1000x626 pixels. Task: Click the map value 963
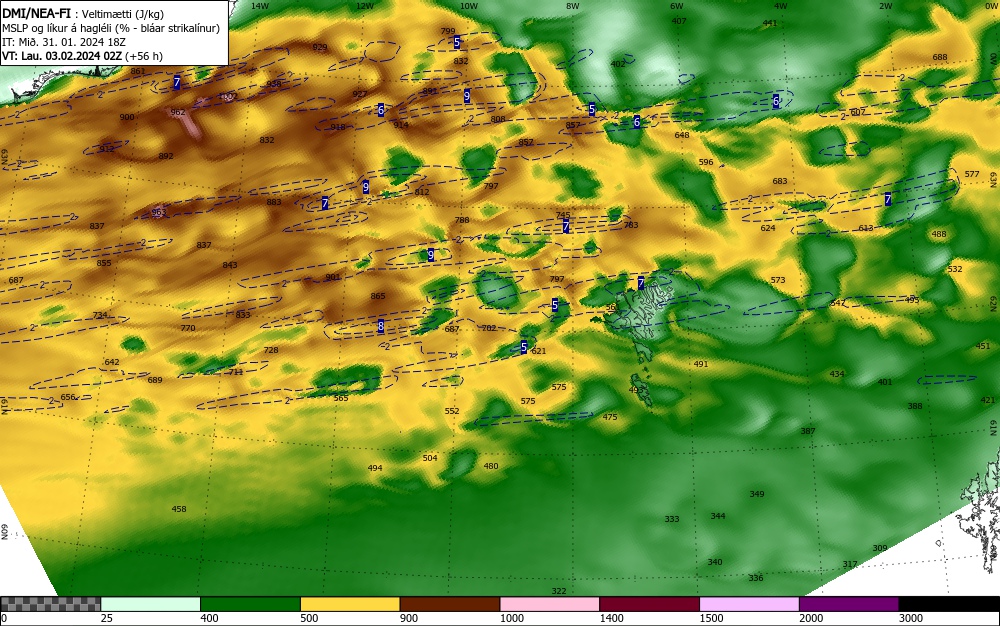click(x=159, y=212)
